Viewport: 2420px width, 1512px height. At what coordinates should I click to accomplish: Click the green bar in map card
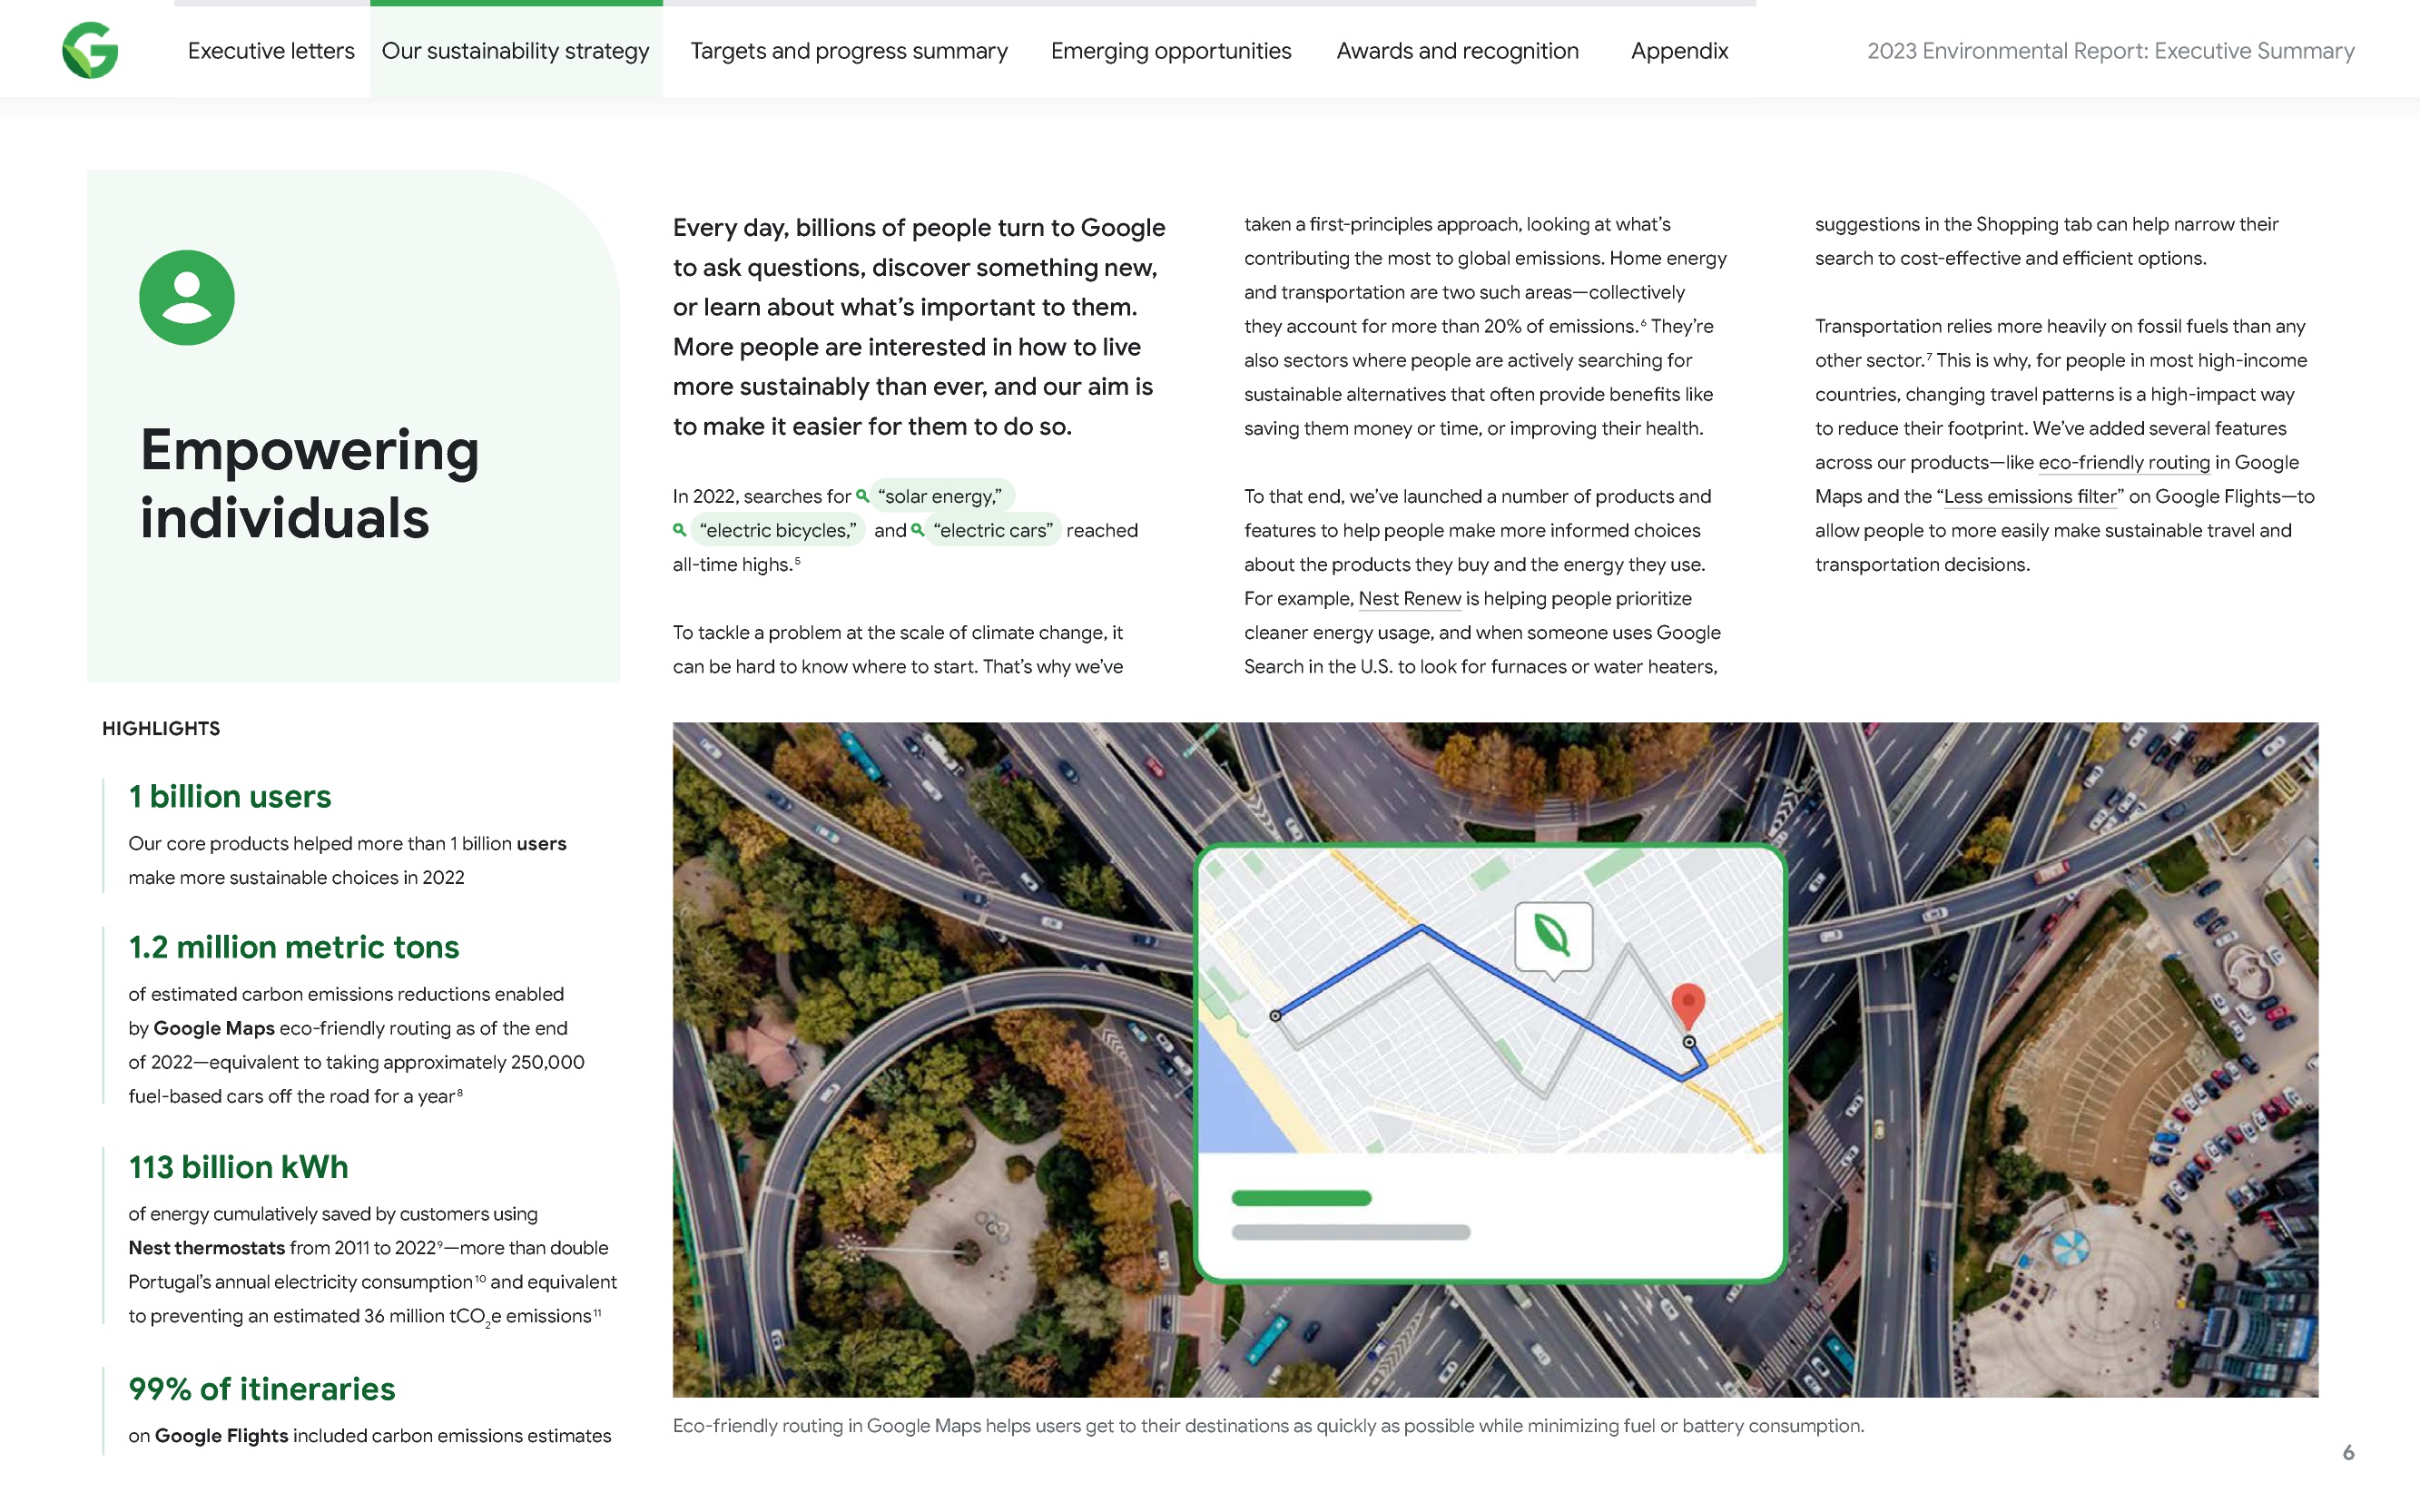coord(1301,1198)
